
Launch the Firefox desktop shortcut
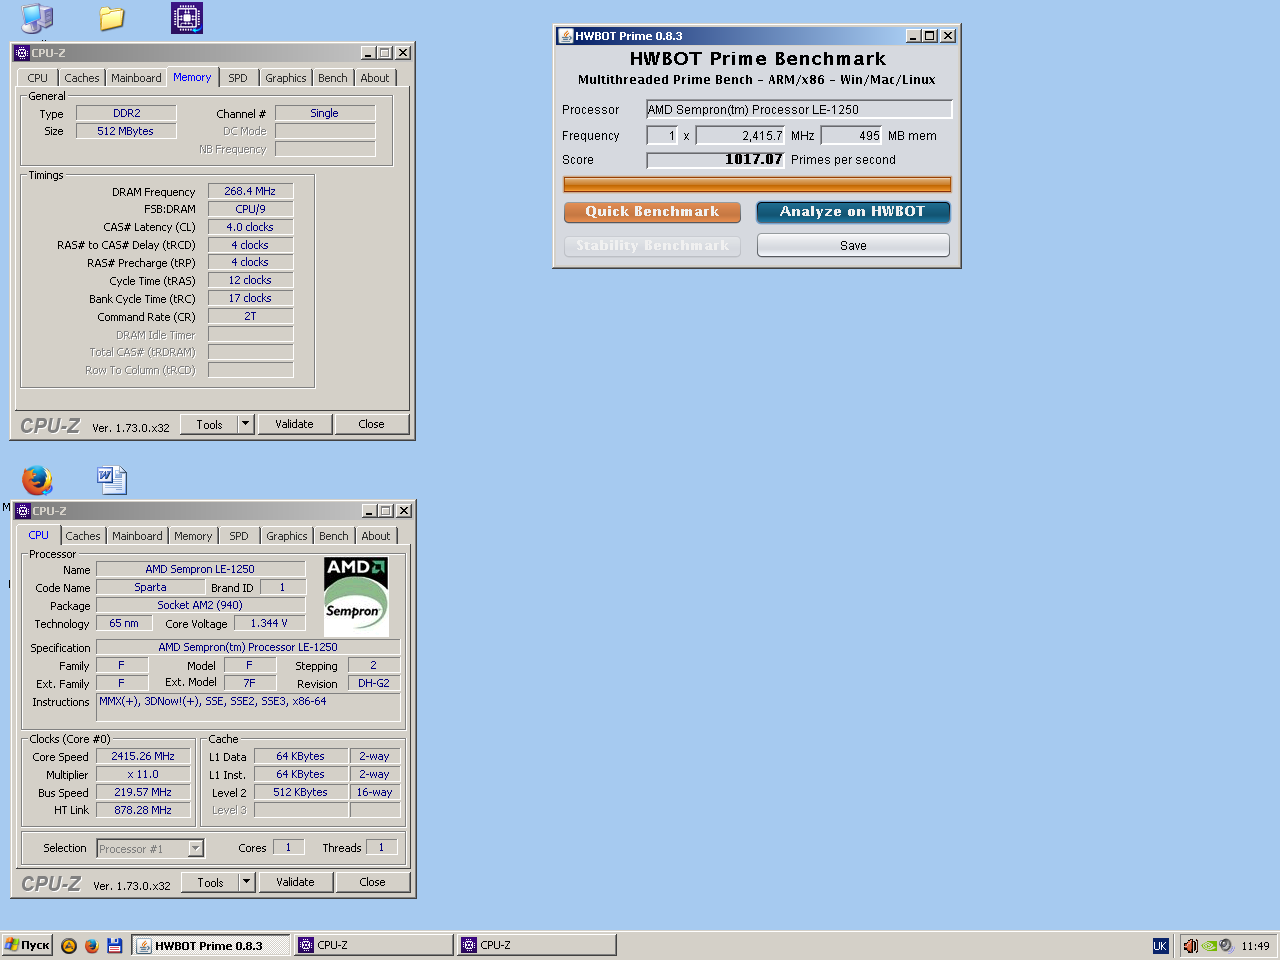point(37,480)
